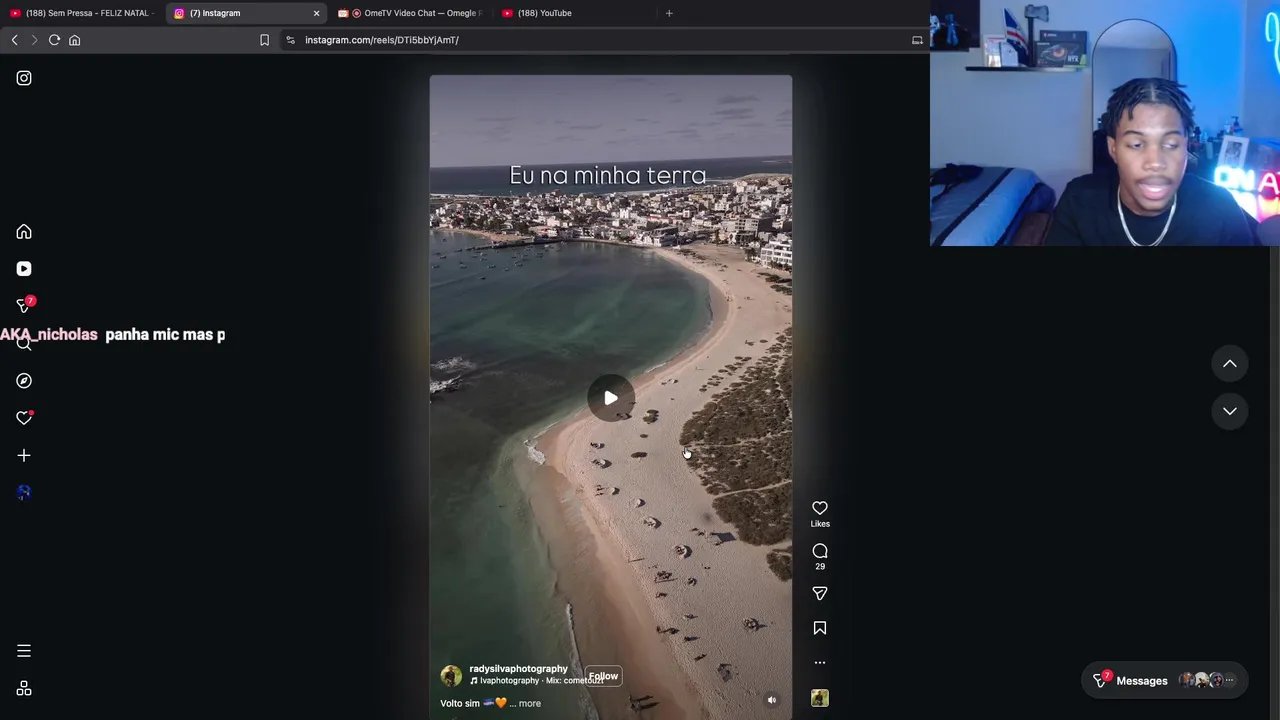The image size is (1280, 720).
Task: Toggle the reel sound speaker button
Action: click(x=772, y=700)
